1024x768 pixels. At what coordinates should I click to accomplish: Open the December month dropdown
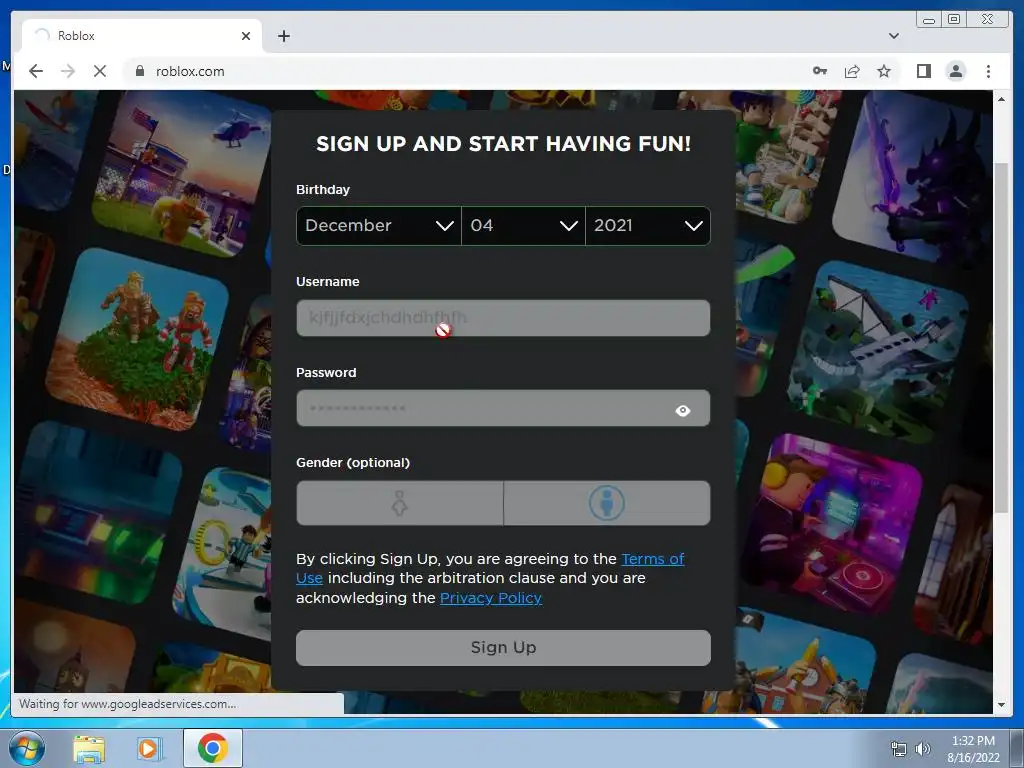point(379,225)
